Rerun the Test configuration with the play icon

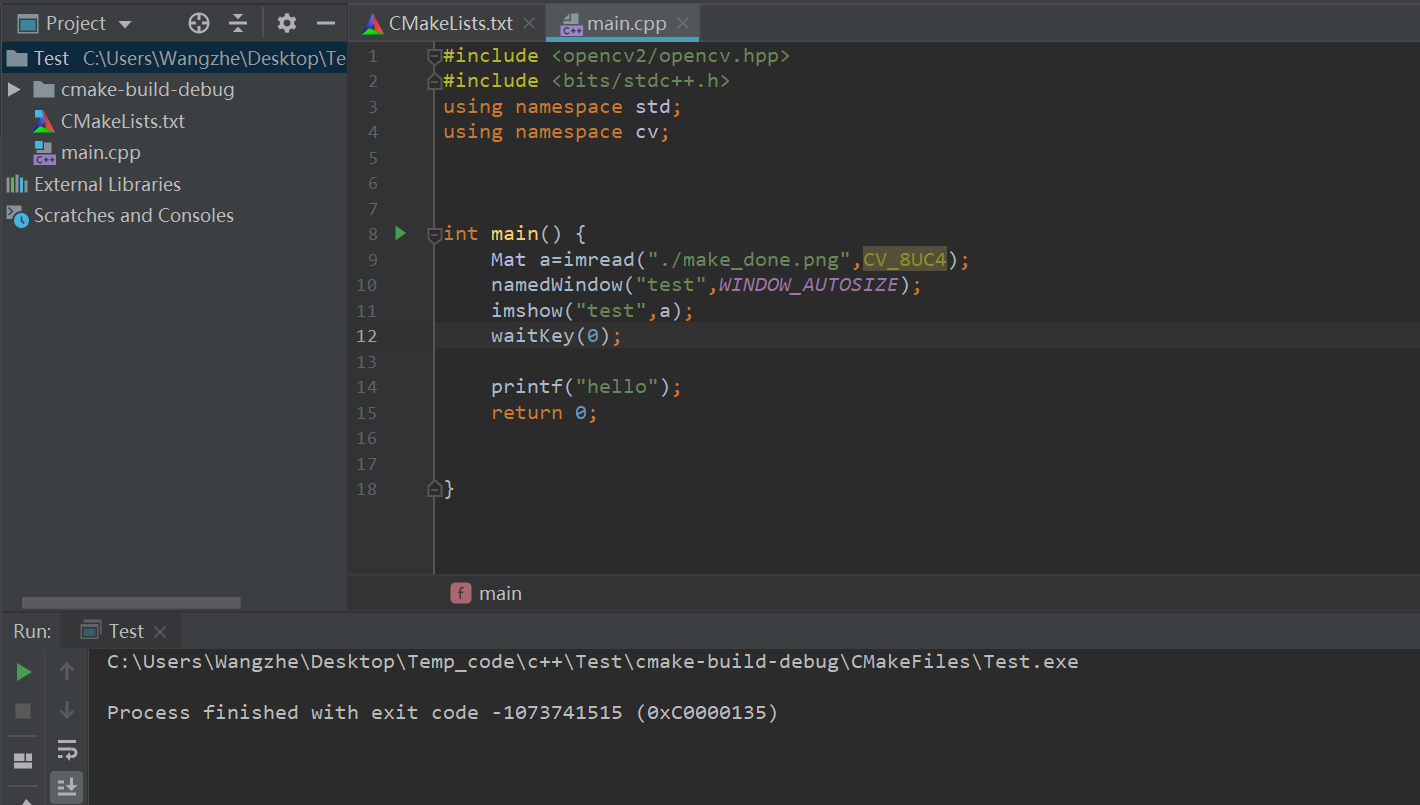pyautogui.click(x=23, y=671)
